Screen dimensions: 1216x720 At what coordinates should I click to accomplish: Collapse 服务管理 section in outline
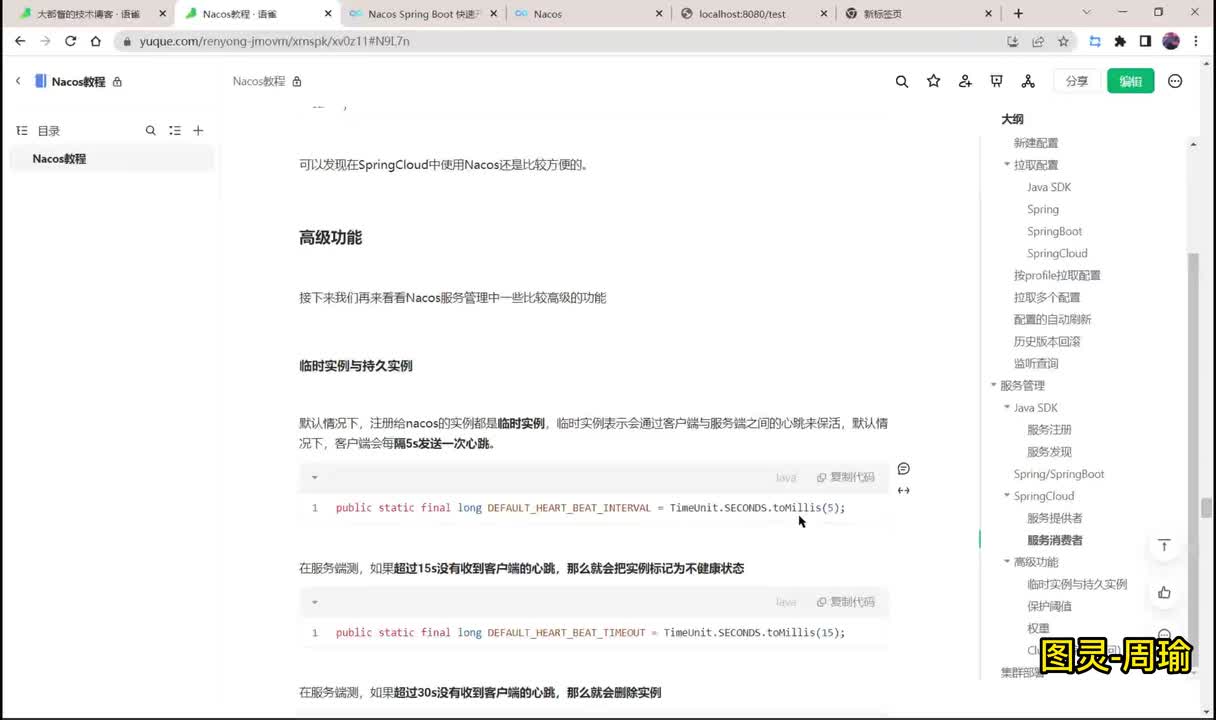pyautogui.click(x=994, y=385)
